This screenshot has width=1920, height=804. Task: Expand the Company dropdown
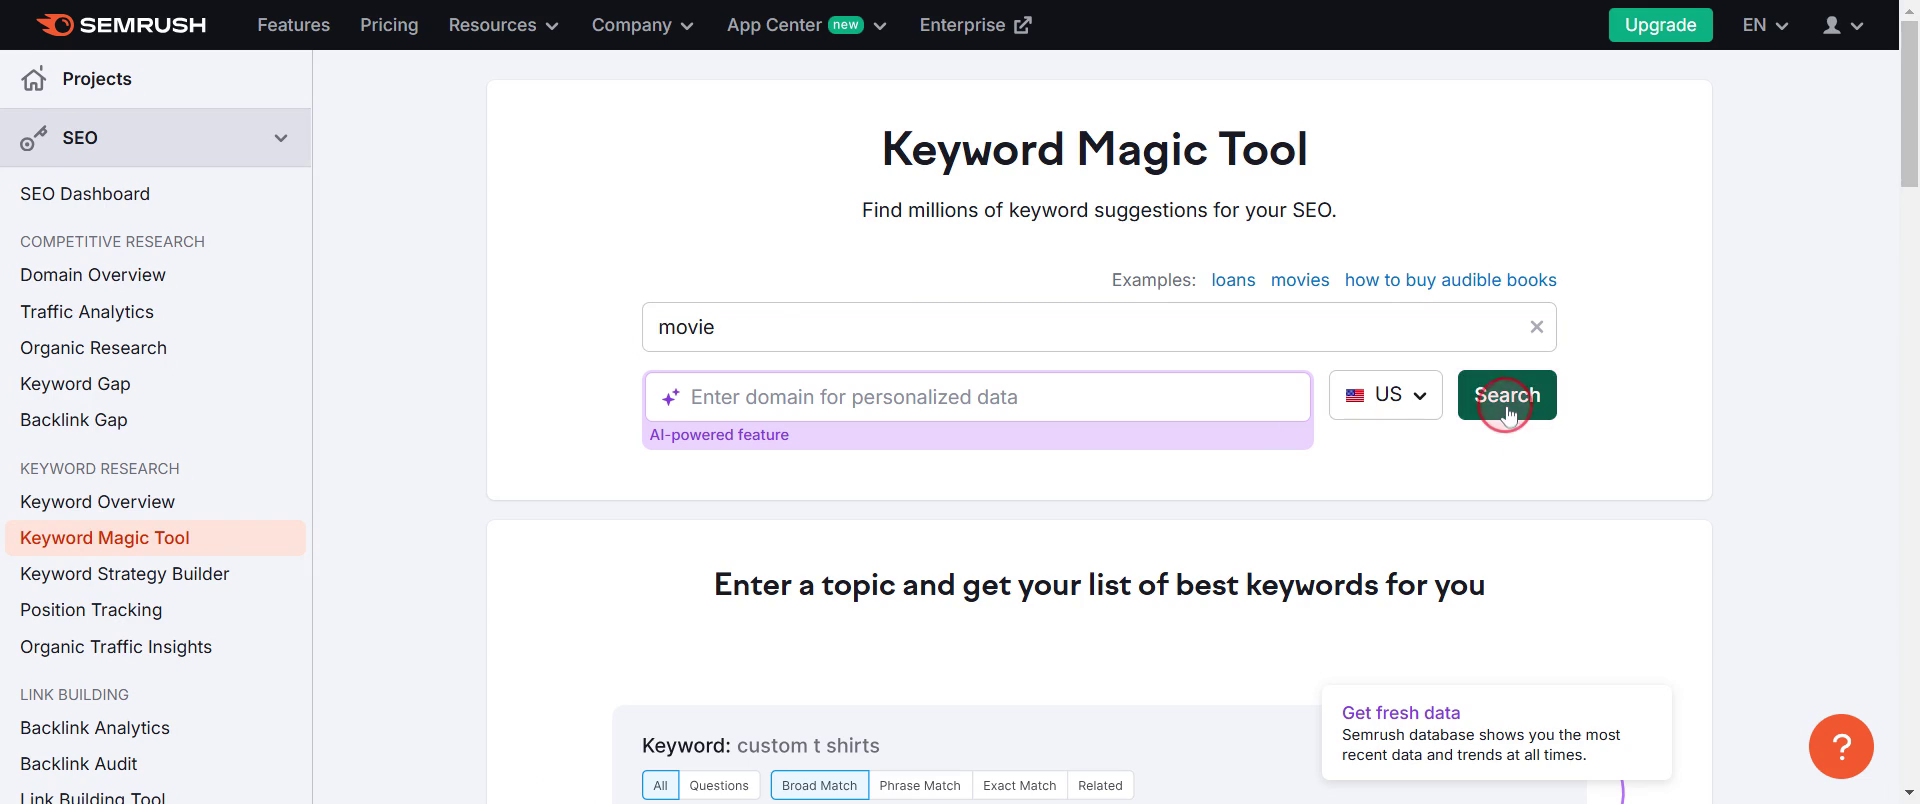coord(642,25)
